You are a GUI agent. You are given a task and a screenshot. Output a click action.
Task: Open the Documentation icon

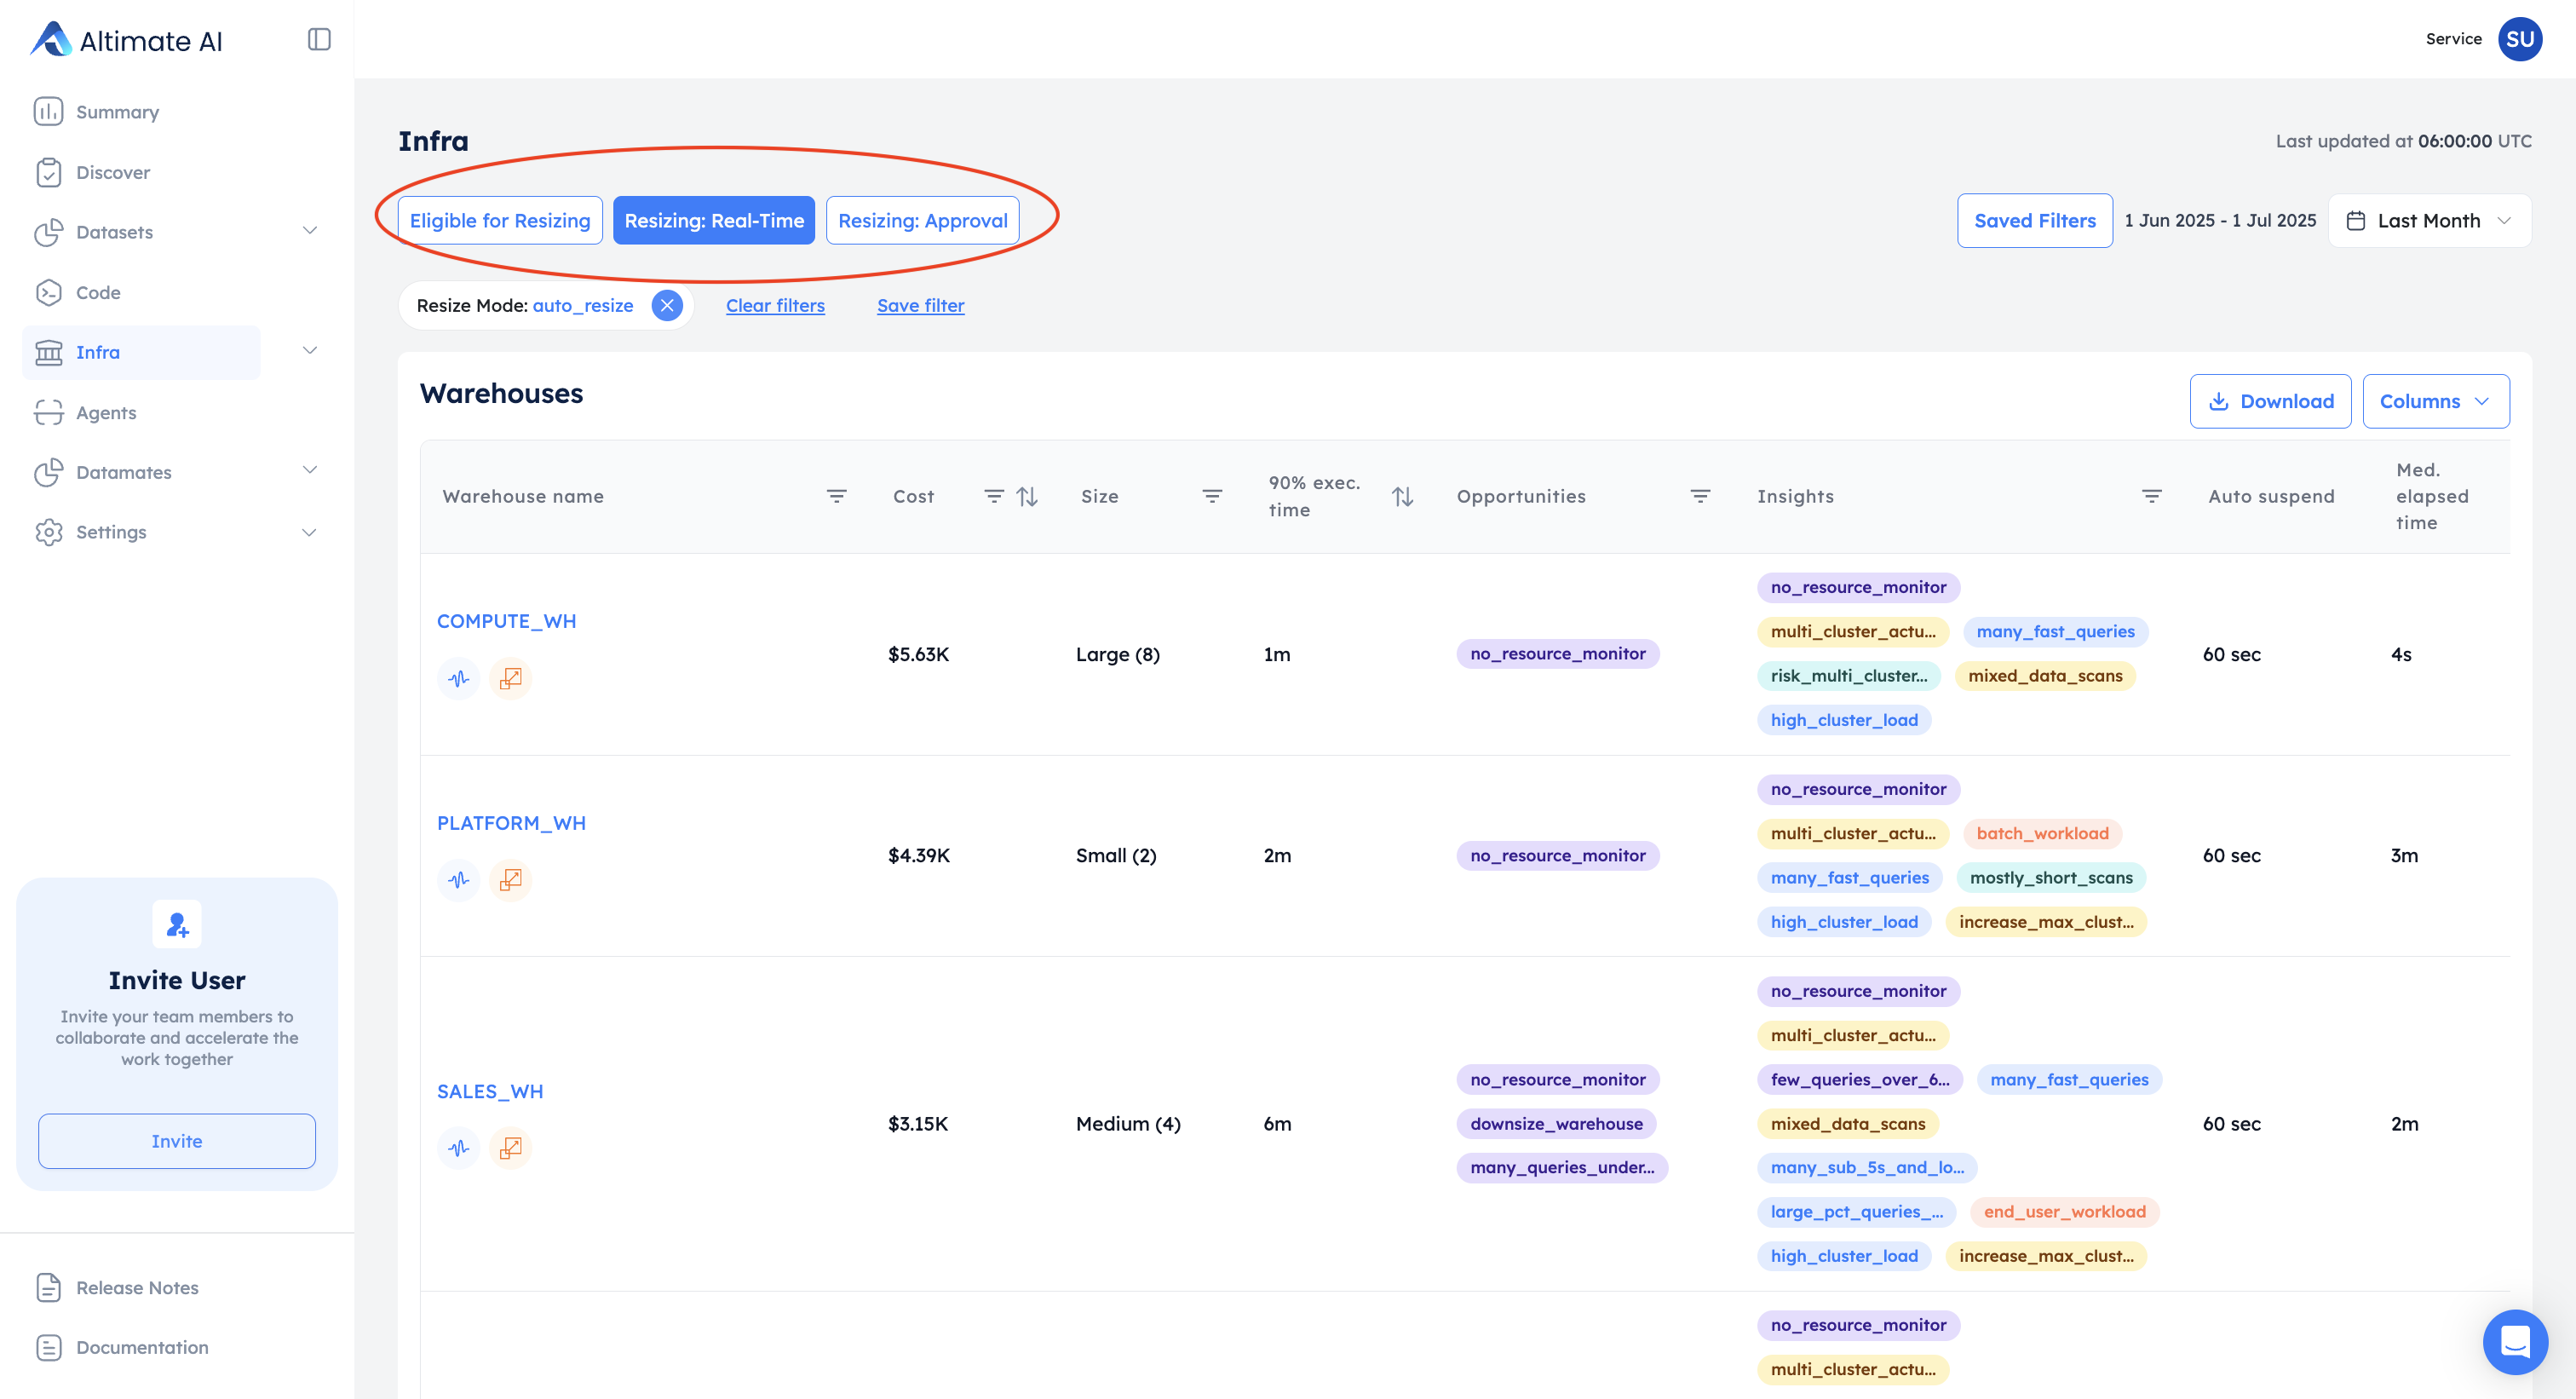coord(48,1347)
